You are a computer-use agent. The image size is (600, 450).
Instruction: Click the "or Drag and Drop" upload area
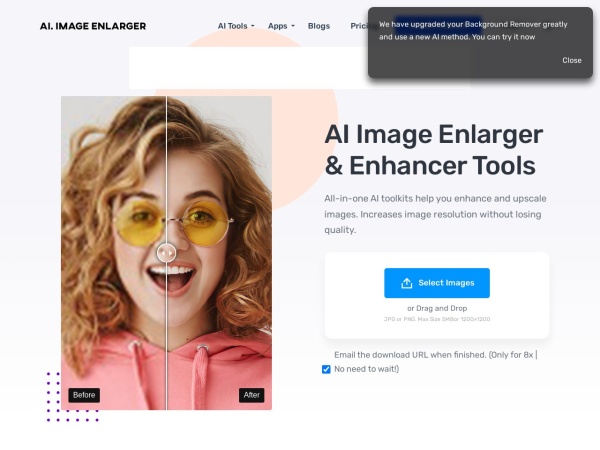tap(437, 308)
